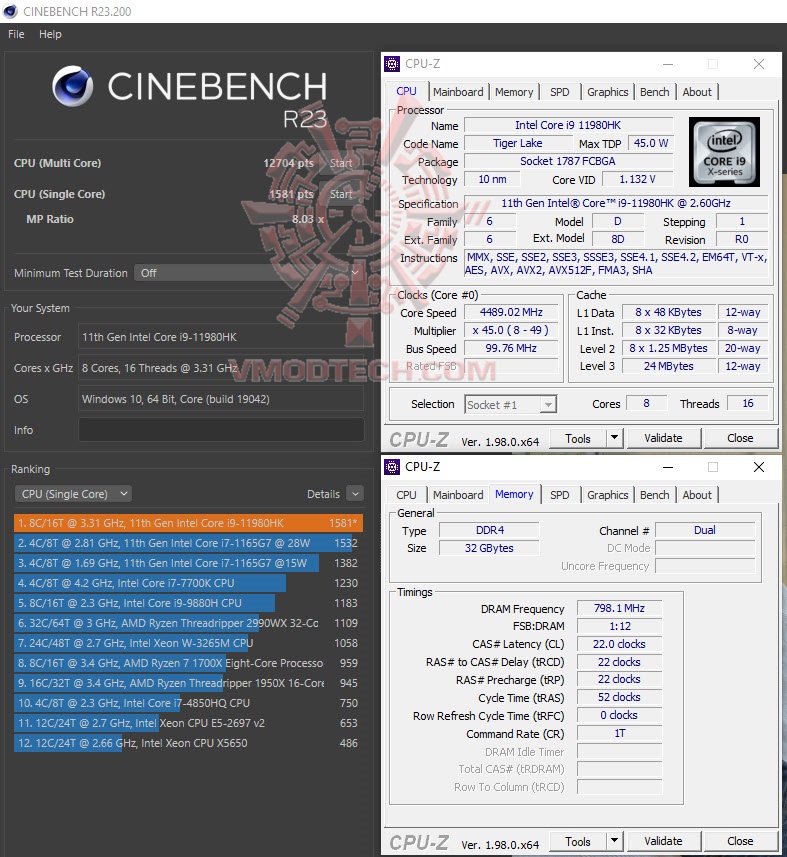Select the Processor field in Your System
This screenshot has height=857, width=787.
[x=221, y=337]
